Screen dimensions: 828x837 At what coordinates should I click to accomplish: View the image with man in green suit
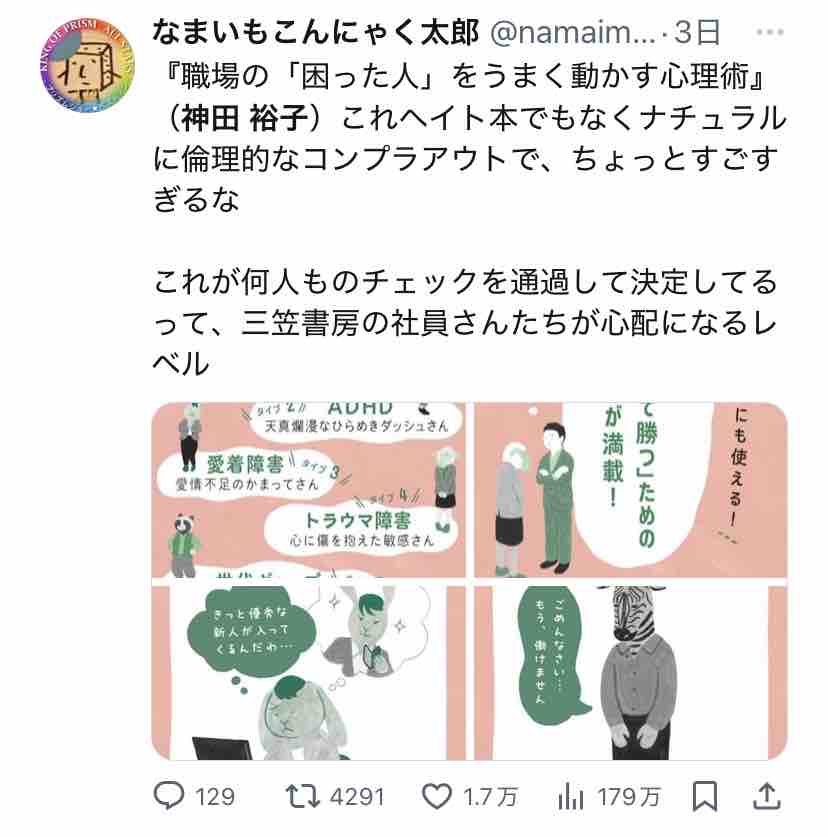(631, 489)
